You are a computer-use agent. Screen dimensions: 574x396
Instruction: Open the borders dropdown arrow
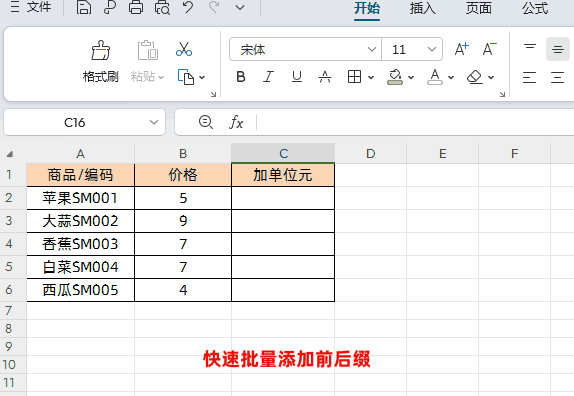(x=371, y=77)
